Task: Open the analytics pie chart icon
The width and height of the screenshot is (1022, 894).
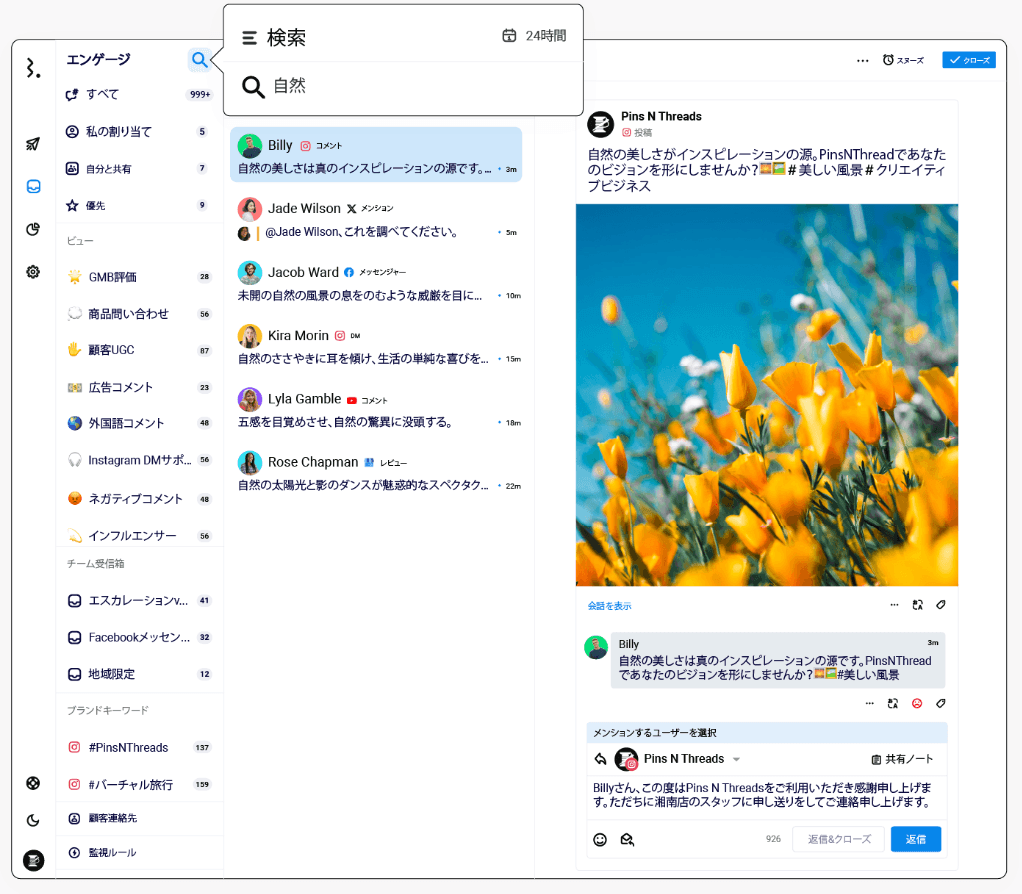Action: pyautogui.click(x=33, y=230)
